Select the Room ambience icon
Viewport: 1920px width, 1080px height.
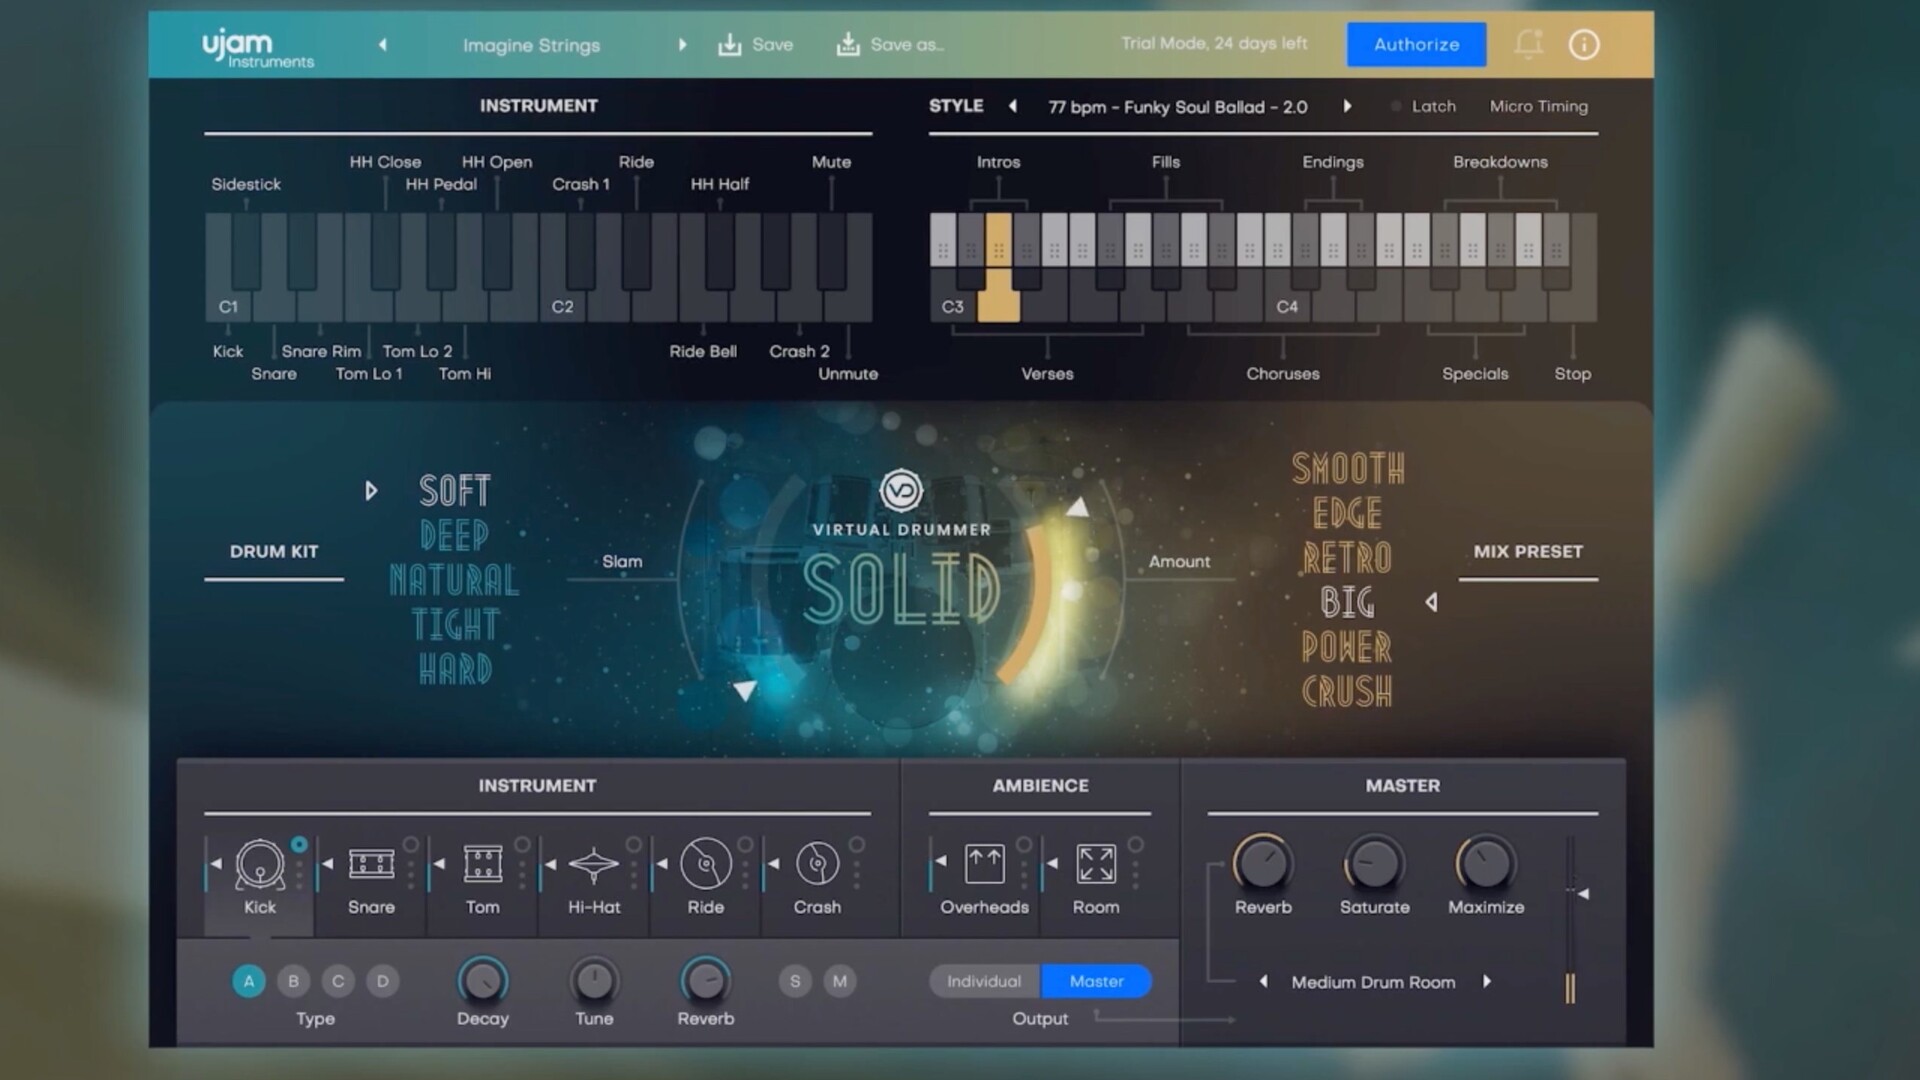1096,864
